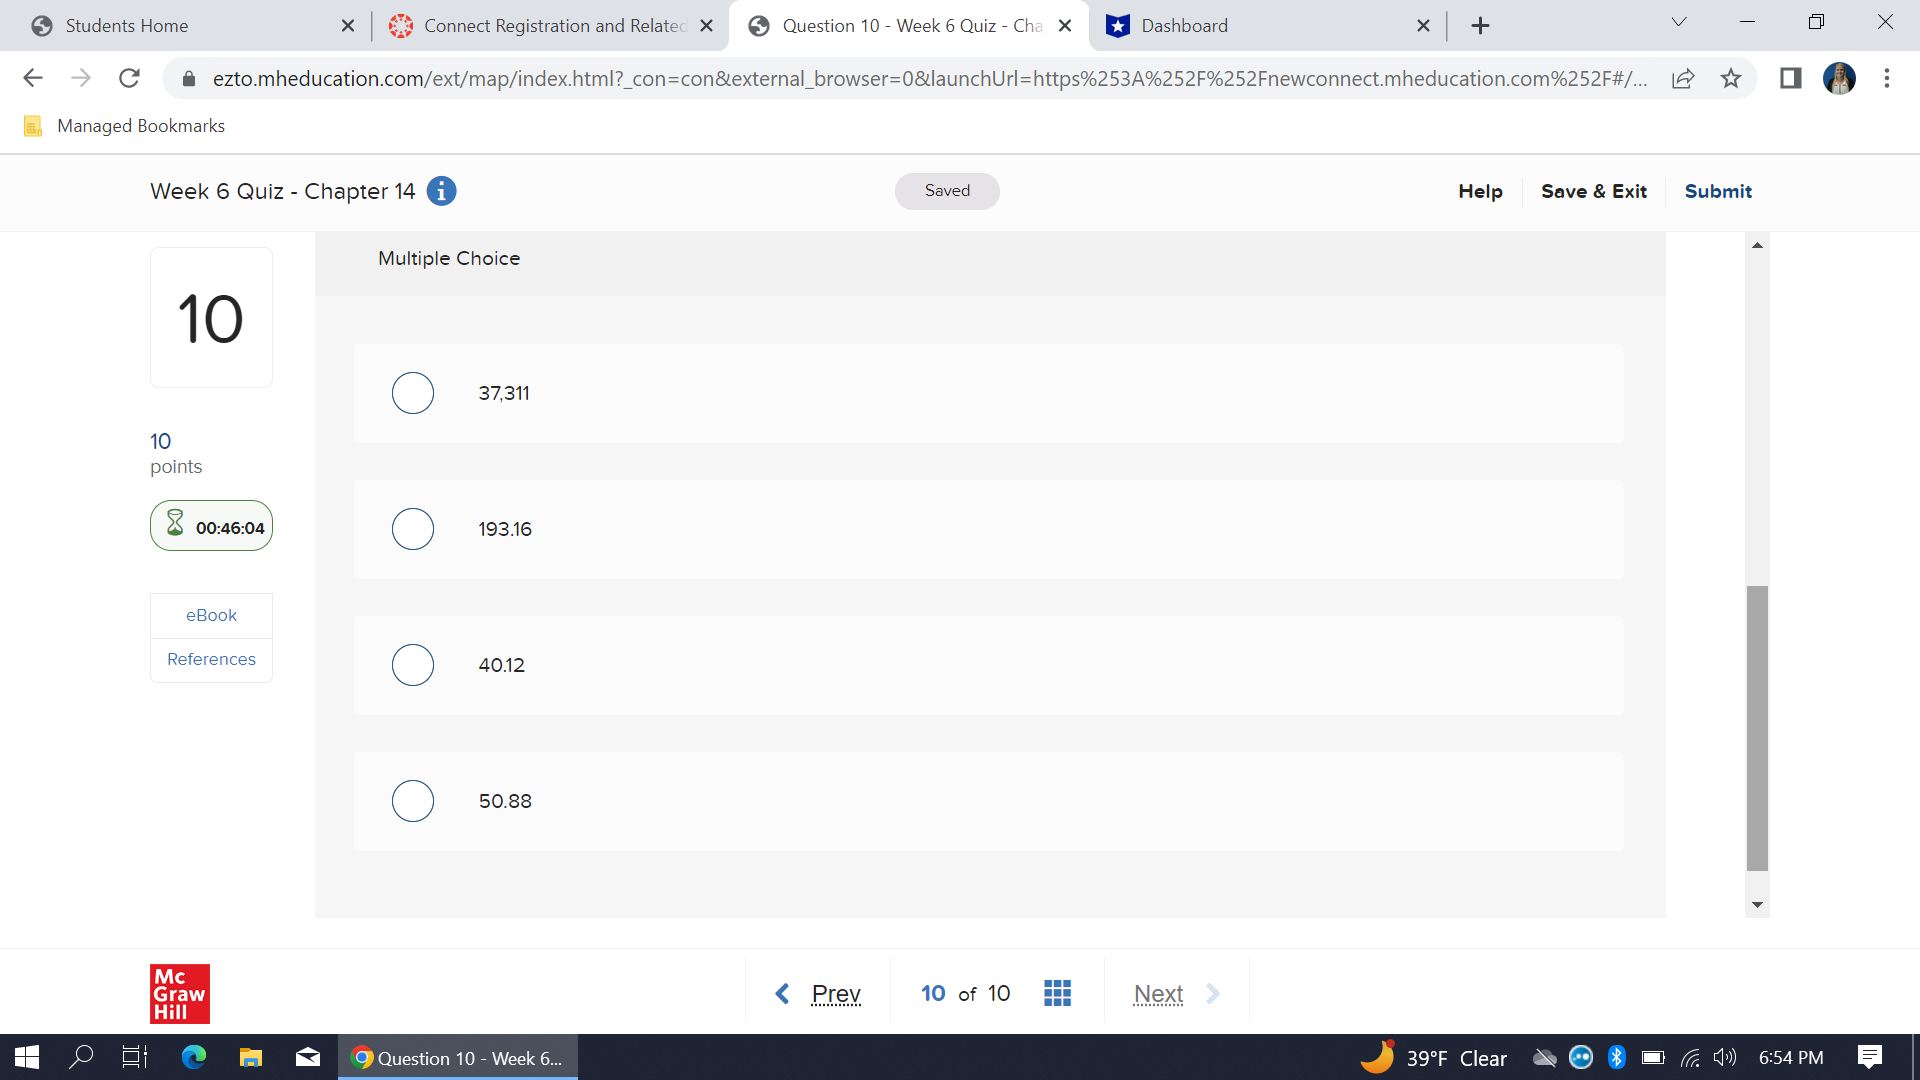Screen dimensions: 1920x1080
Task: Switch to the Dashboard tab
Action: pos(1184,26)
